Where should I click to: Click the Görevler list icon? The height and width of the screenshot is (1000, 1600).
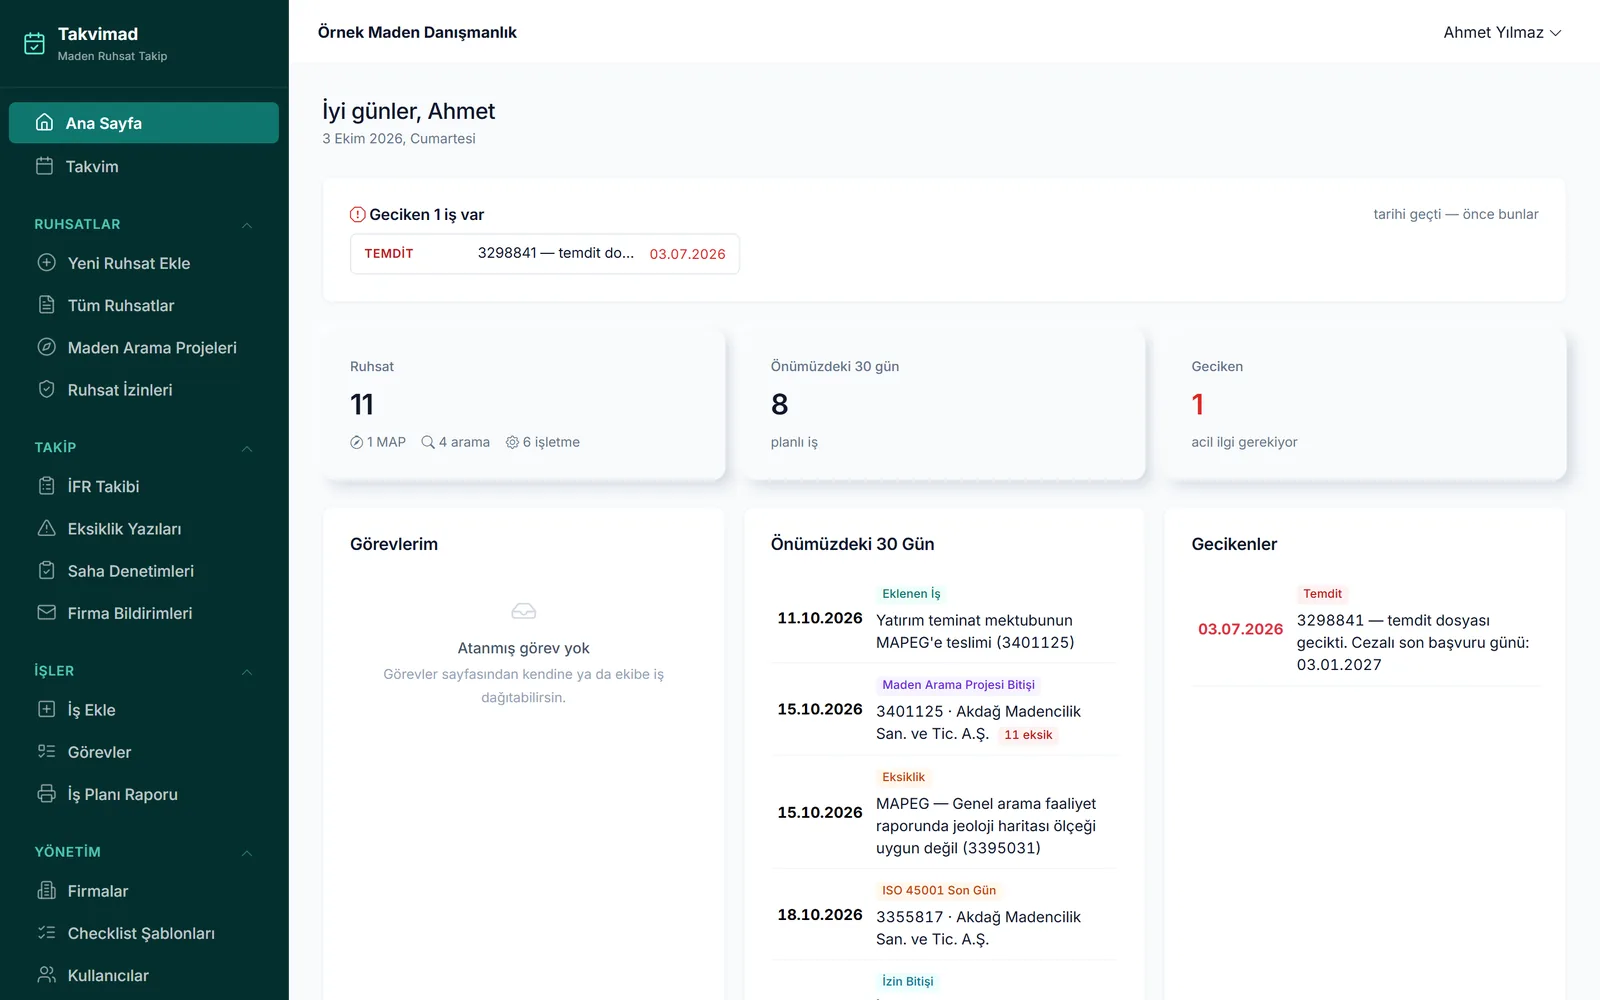click(46, 751)
